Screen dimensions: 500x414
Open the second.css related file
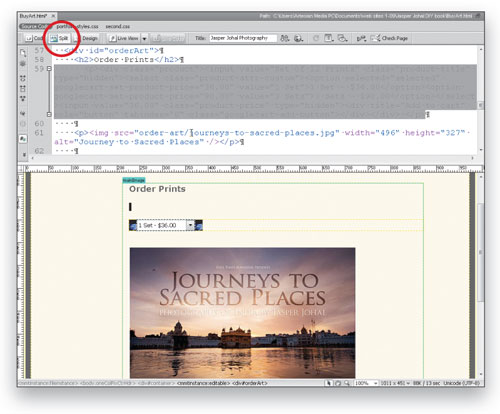117,26
